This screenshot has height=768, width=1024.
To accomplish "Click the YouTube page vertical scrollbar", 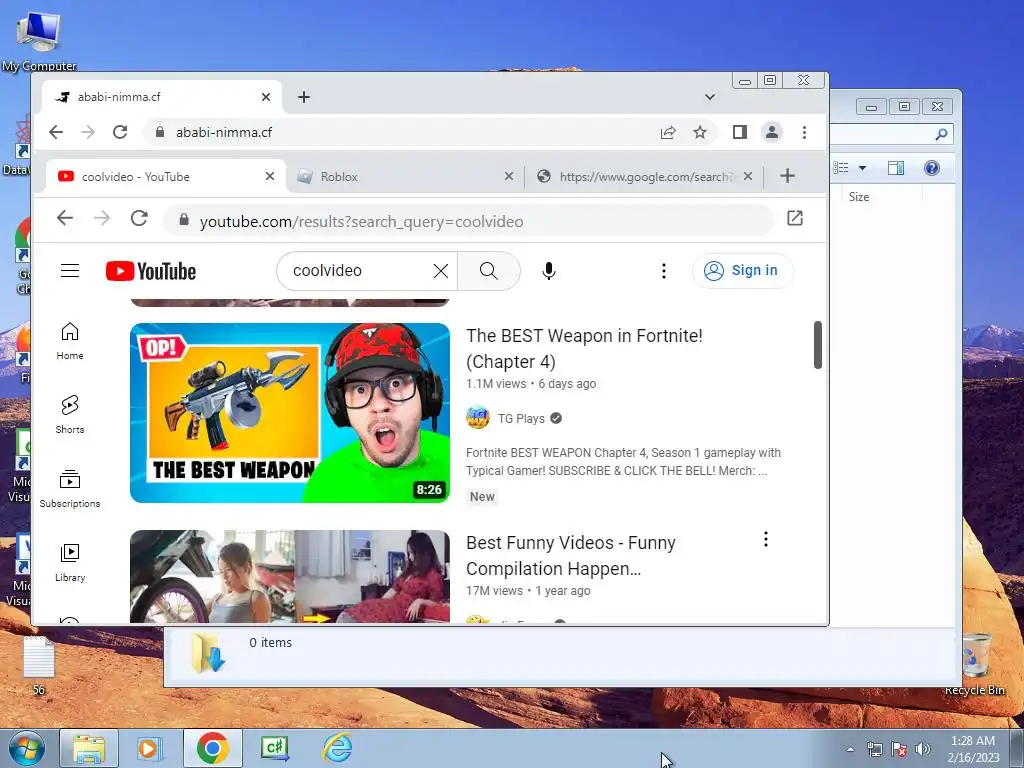I will (818, 345).
